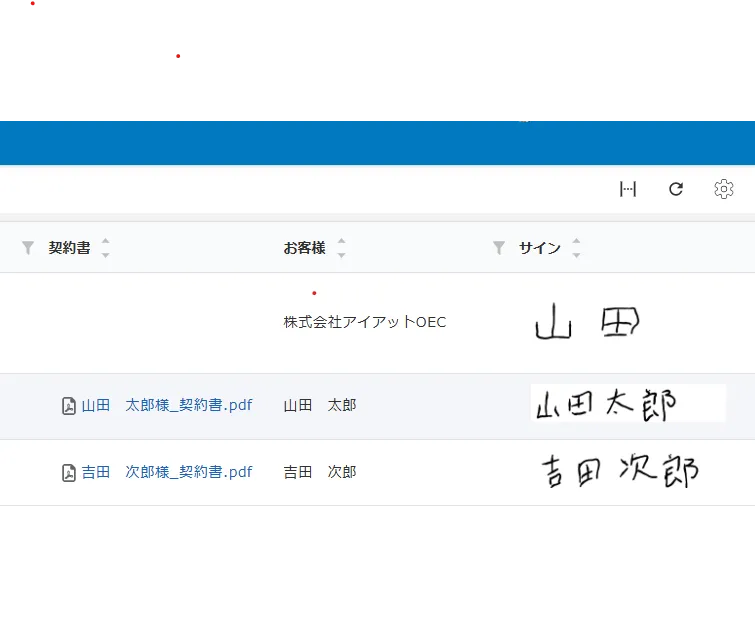Open filter for 契約書 column
The image size is (755, 625).
(28, 248)
